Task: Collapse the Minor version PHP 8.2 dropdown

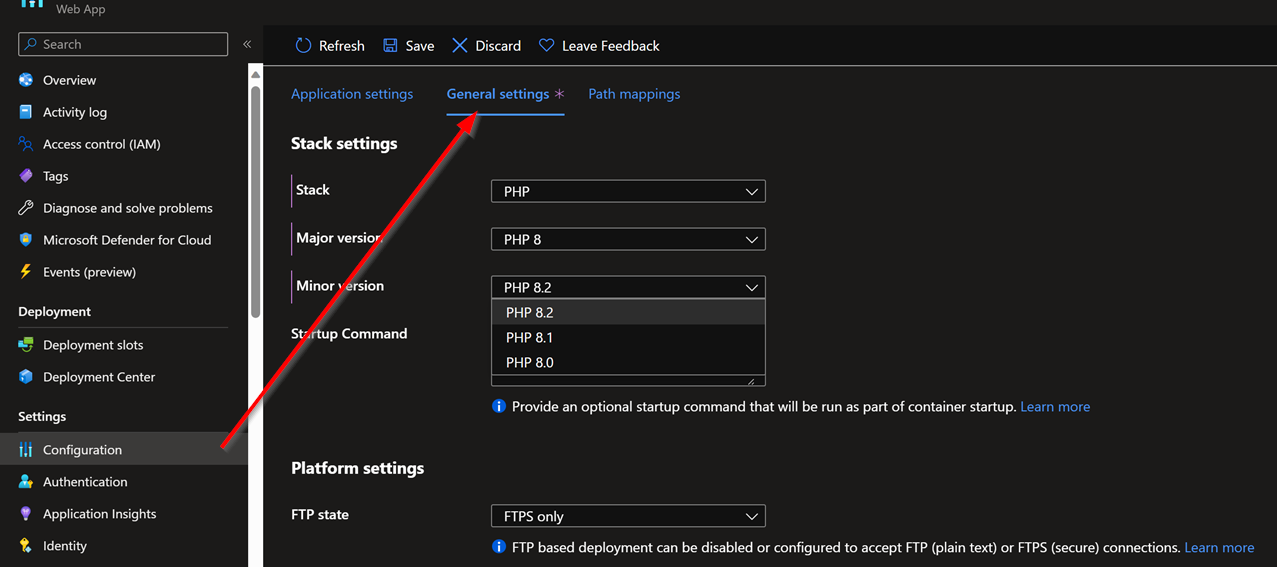Action: [x=628, y=287]
